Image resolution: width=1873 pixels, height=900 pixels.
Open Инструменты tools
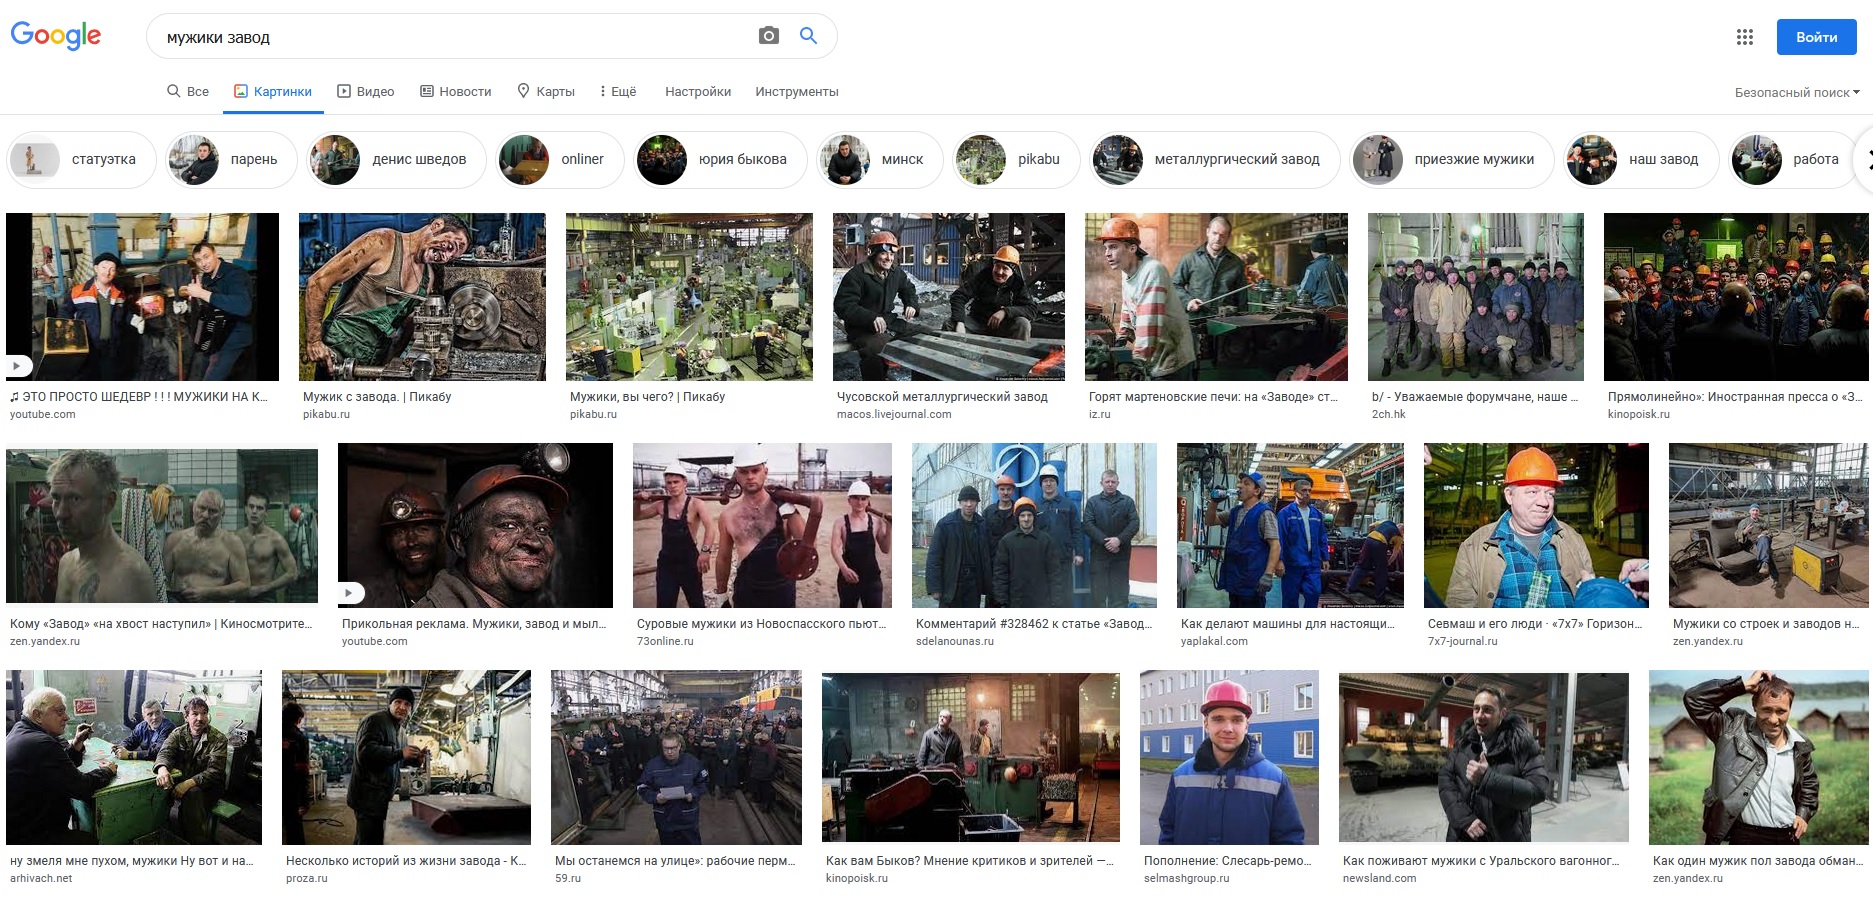797,91
